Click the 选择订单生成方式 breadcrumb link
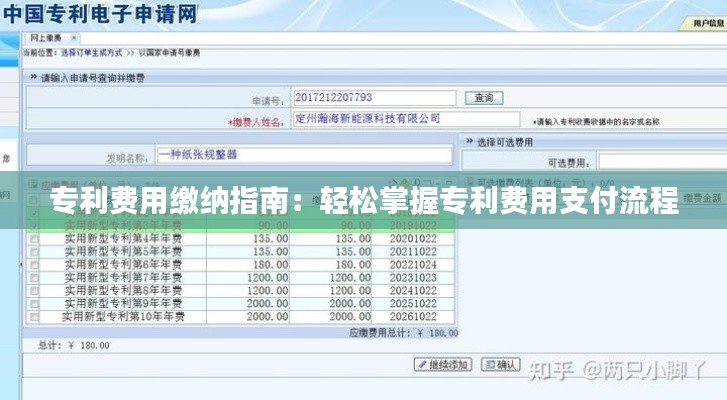727x400 pixels. [x=91, y=52]
